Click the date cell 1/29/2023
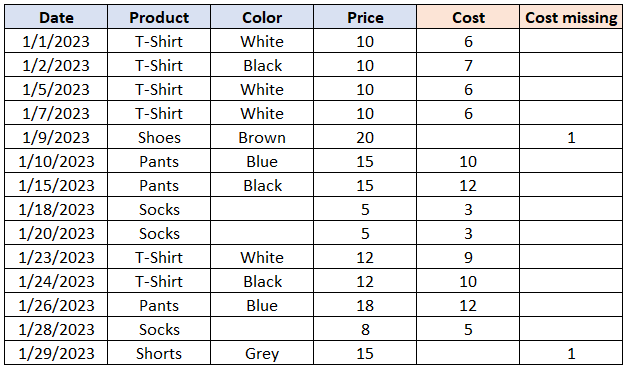Screen dimensions: 627x367 point(56,353)
